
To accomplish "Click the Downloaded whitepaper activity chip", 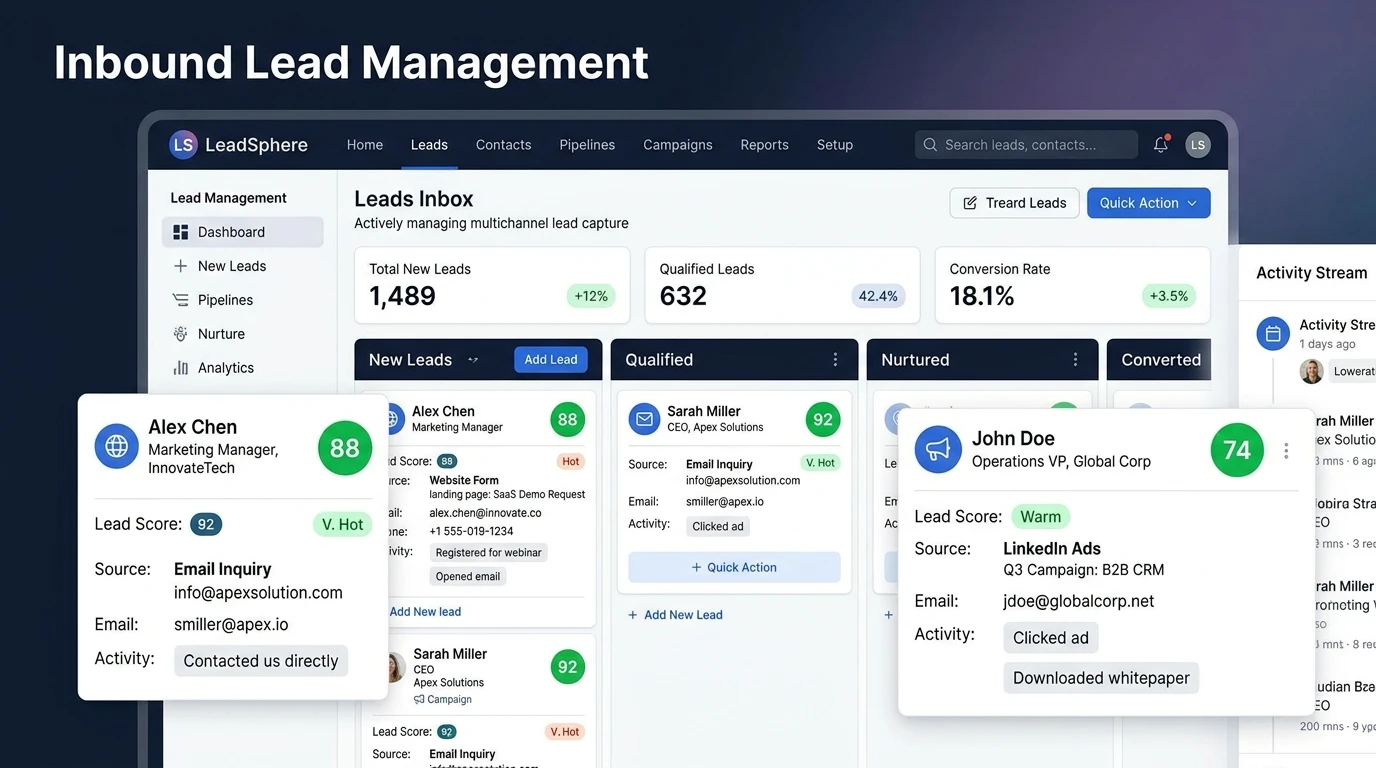I will point(1101,678).
